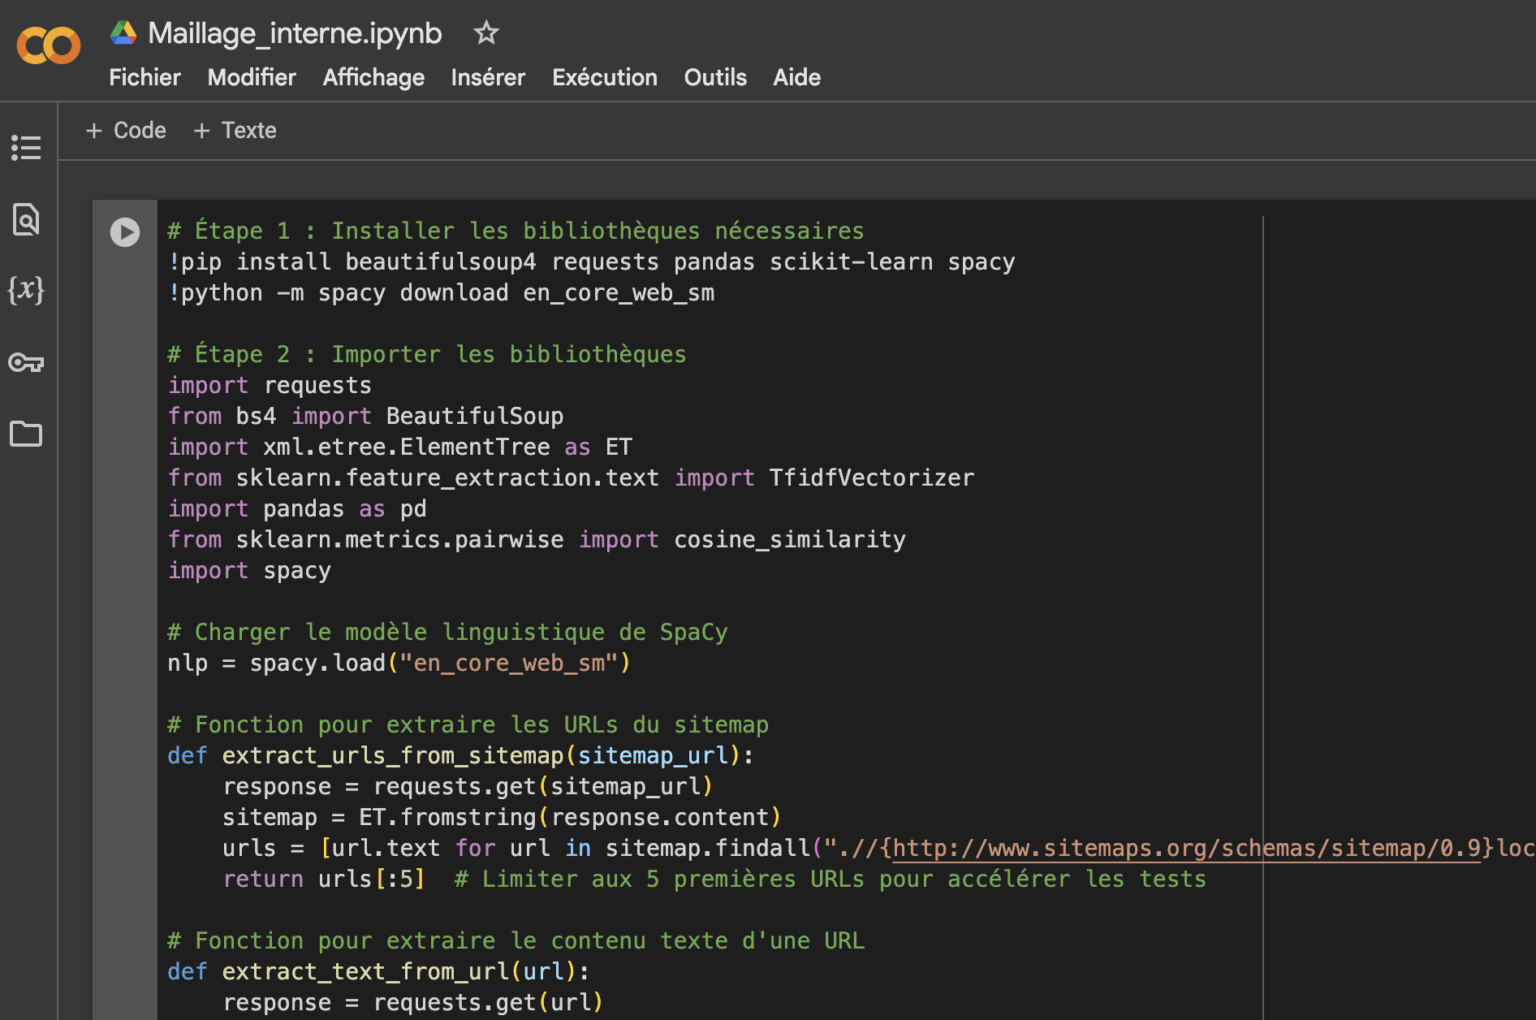This screenshot has height=1020, width=1536.
Task: Open the find and replace panel
Action: (x=26, y=219)
